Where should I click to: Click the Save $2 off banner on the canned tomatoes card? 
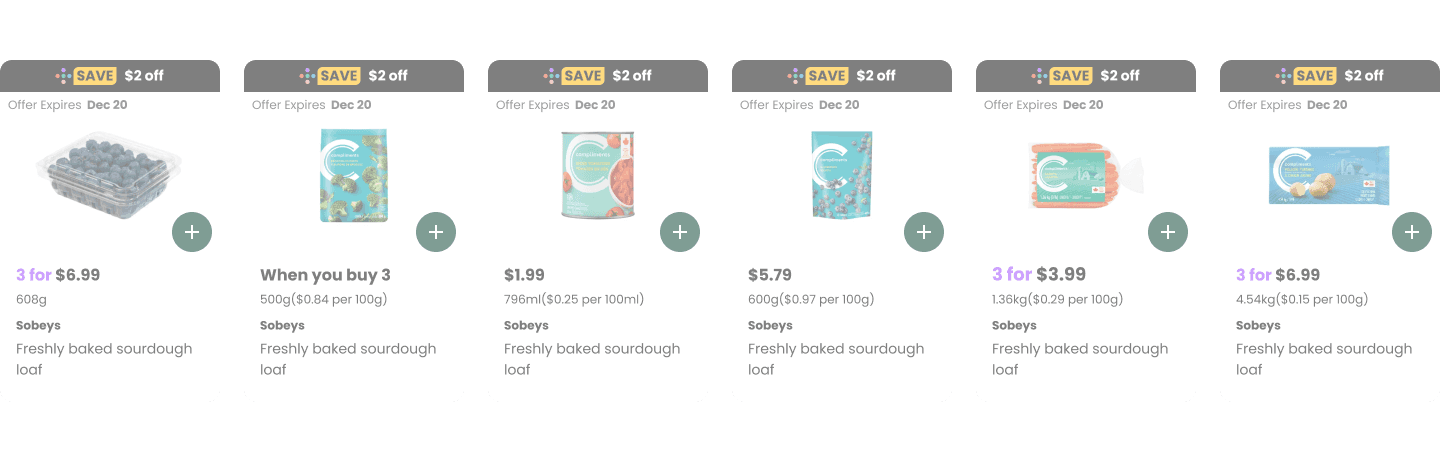pyautogui.click(x=598, y=76)
